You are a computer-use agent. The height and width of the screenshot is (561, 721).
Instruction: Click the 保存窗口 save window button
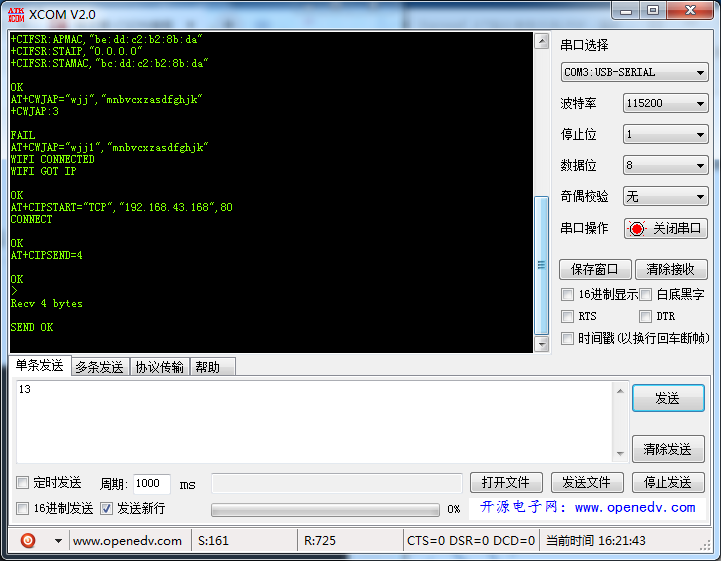(595, 269)
